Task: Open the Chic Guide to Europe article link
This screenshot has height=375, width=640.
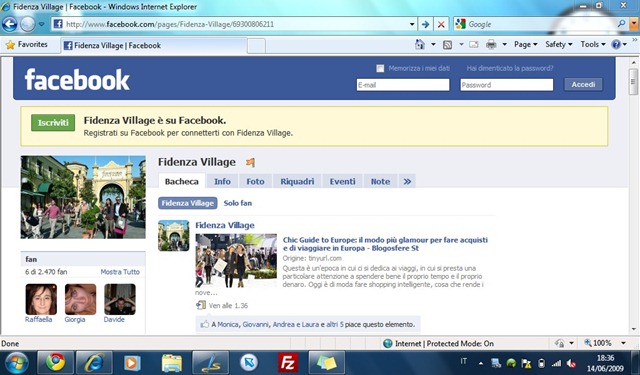Action: 385,244
